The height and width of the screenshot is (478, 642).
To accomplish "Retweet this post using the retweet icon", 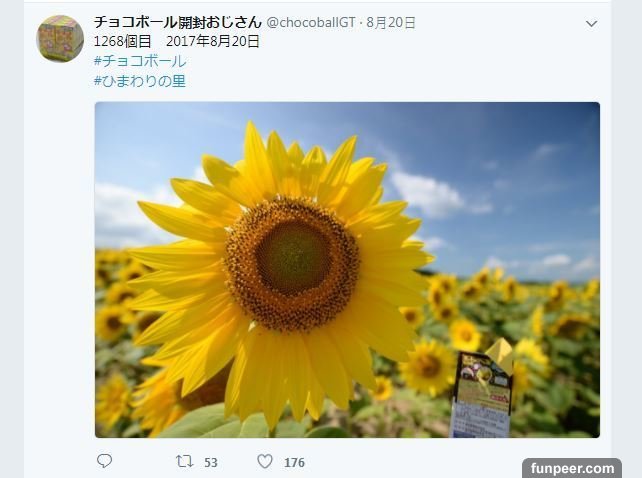I will click(x=185, y=462).
